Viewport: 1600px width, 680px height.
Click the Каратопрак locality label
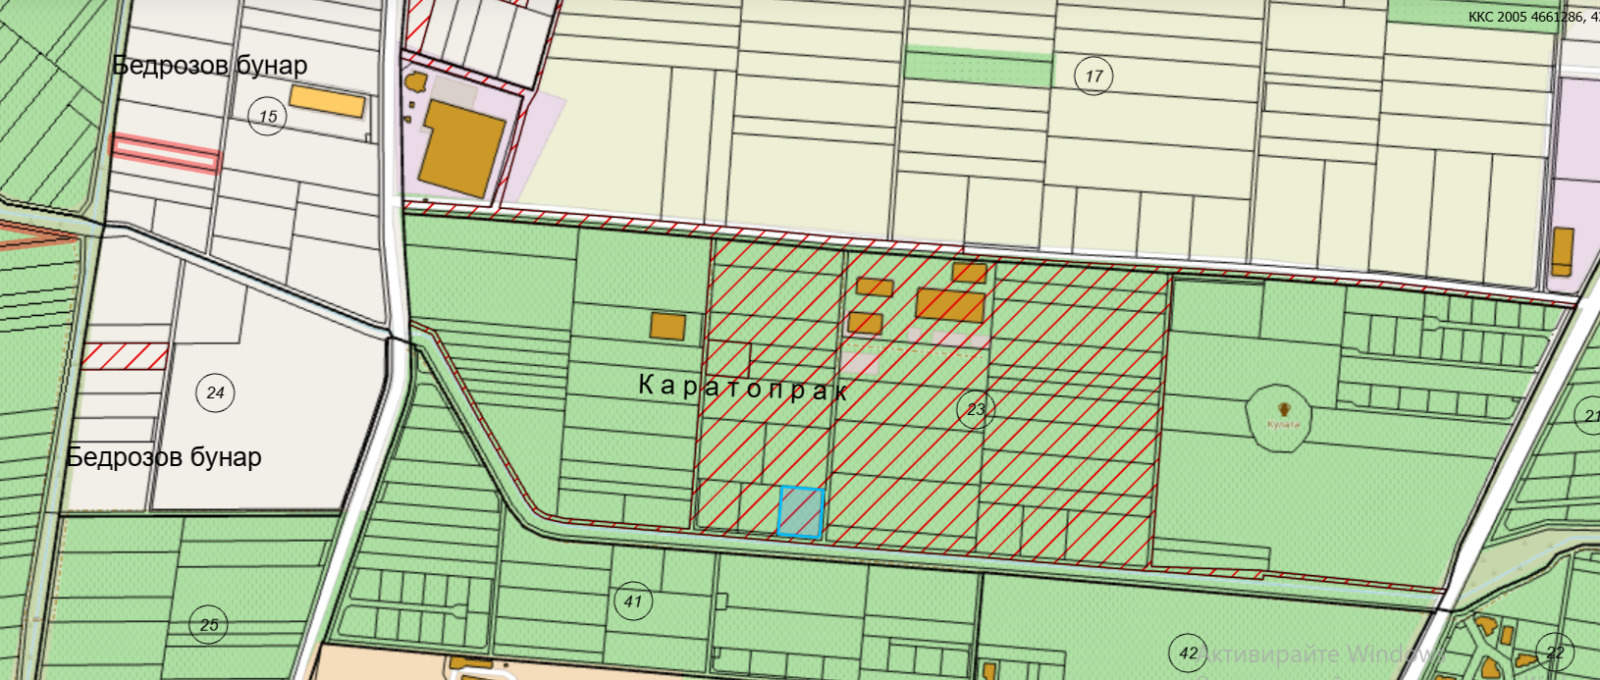pyautogui.click(x=742, y=387)
